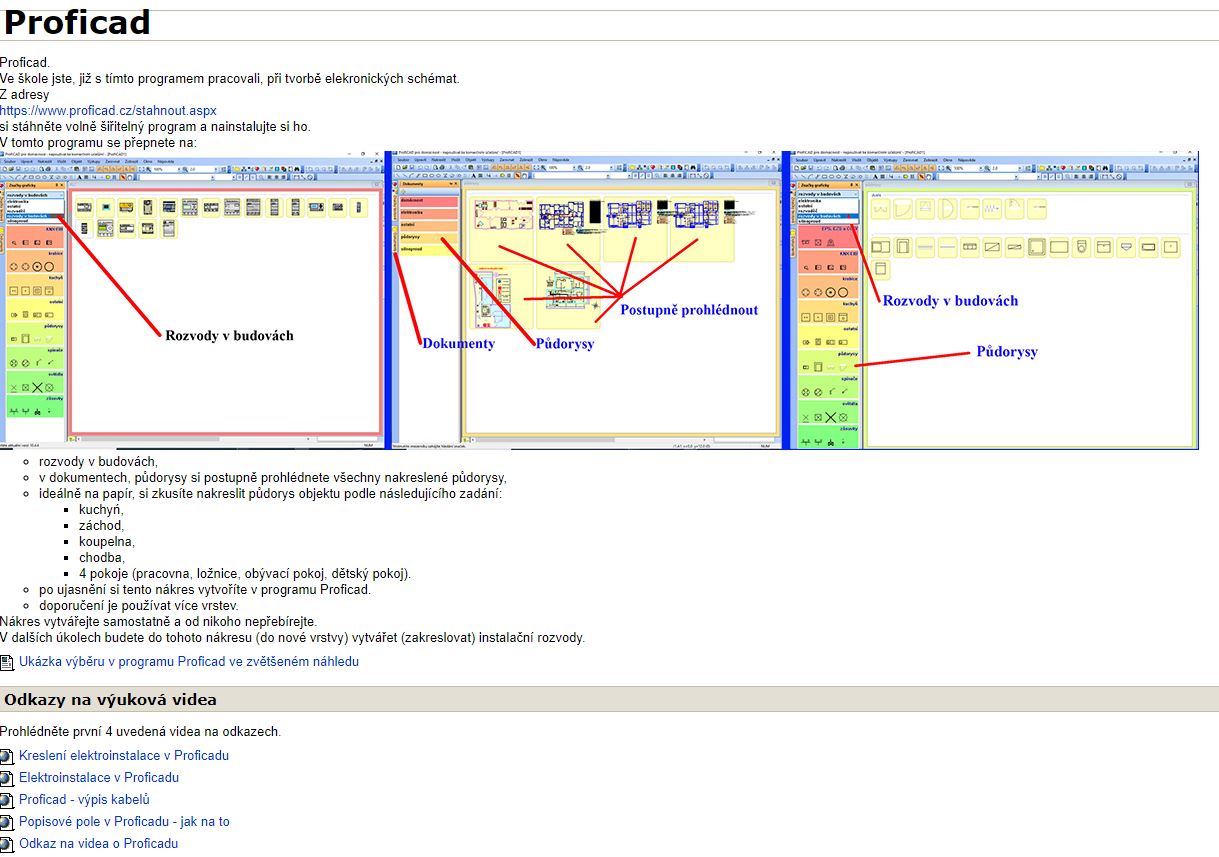Screen dimensions: 1219x857
Task: Click the ProfiCAD screenshots instruction image
Action: click(x=599, y=300)
